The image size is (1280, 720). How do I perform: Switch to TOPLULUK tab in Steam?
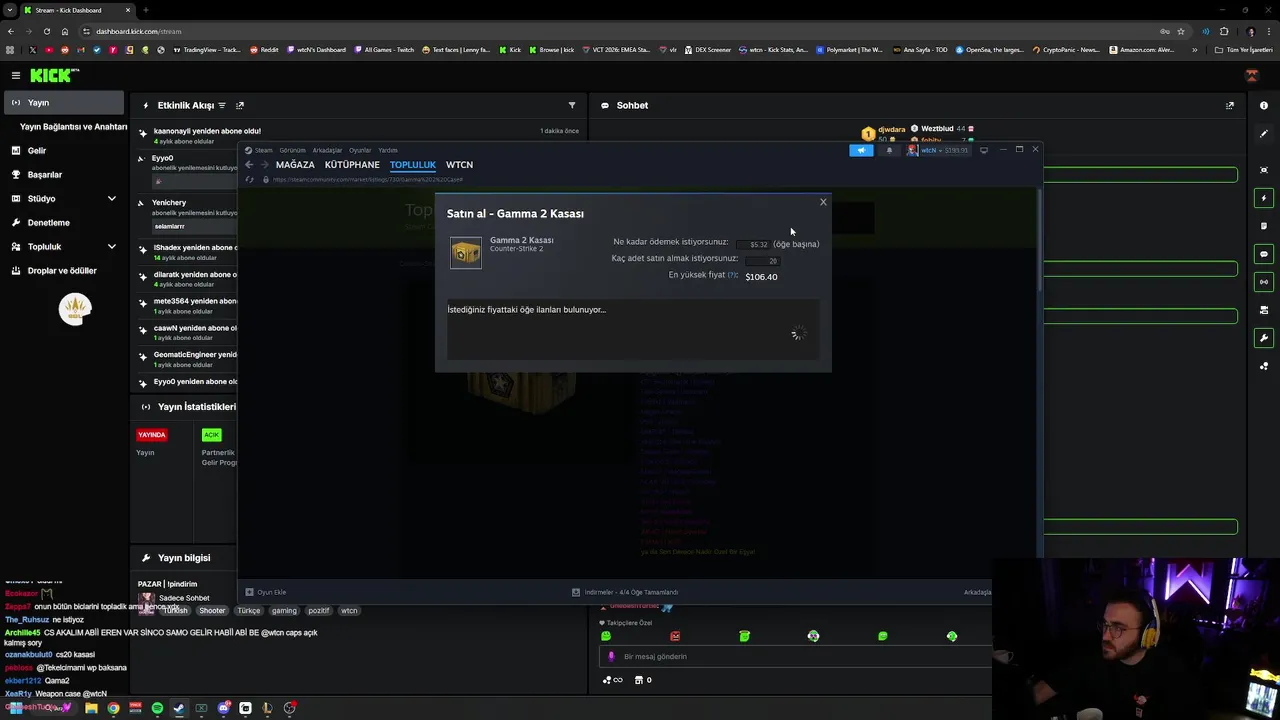click(413, 165)
